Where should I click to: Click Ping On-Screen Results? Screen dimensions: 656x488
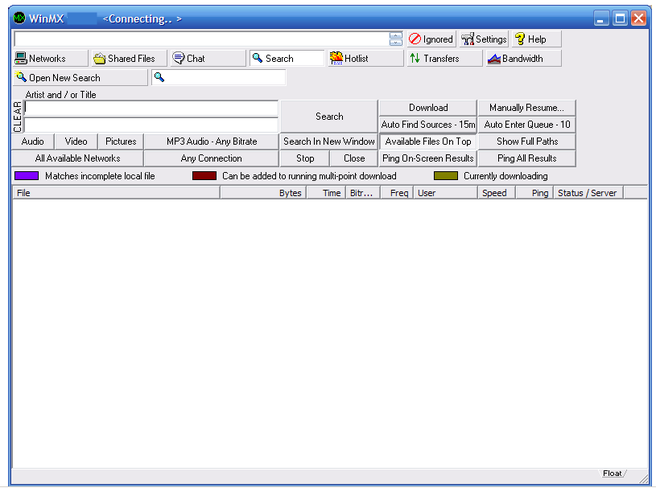(x=428, y=158)
